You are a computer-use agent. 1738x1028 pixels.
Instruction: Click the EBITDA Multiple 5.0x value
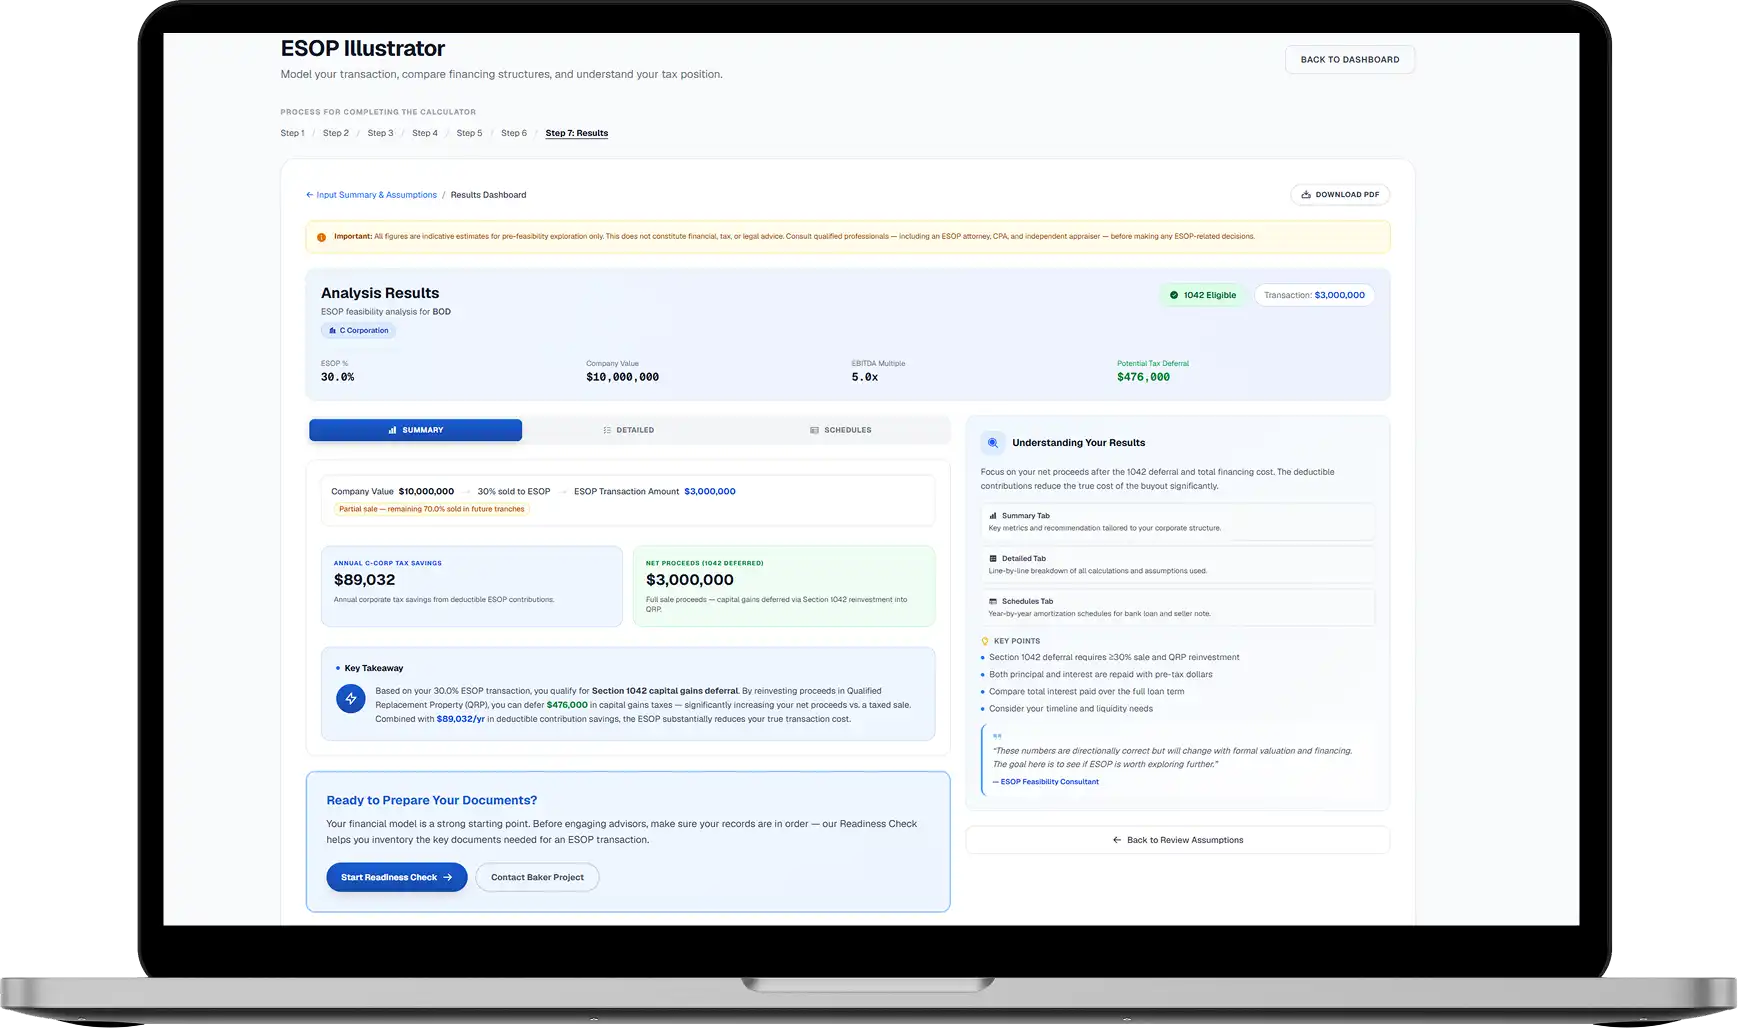click(x=864, y=377)
